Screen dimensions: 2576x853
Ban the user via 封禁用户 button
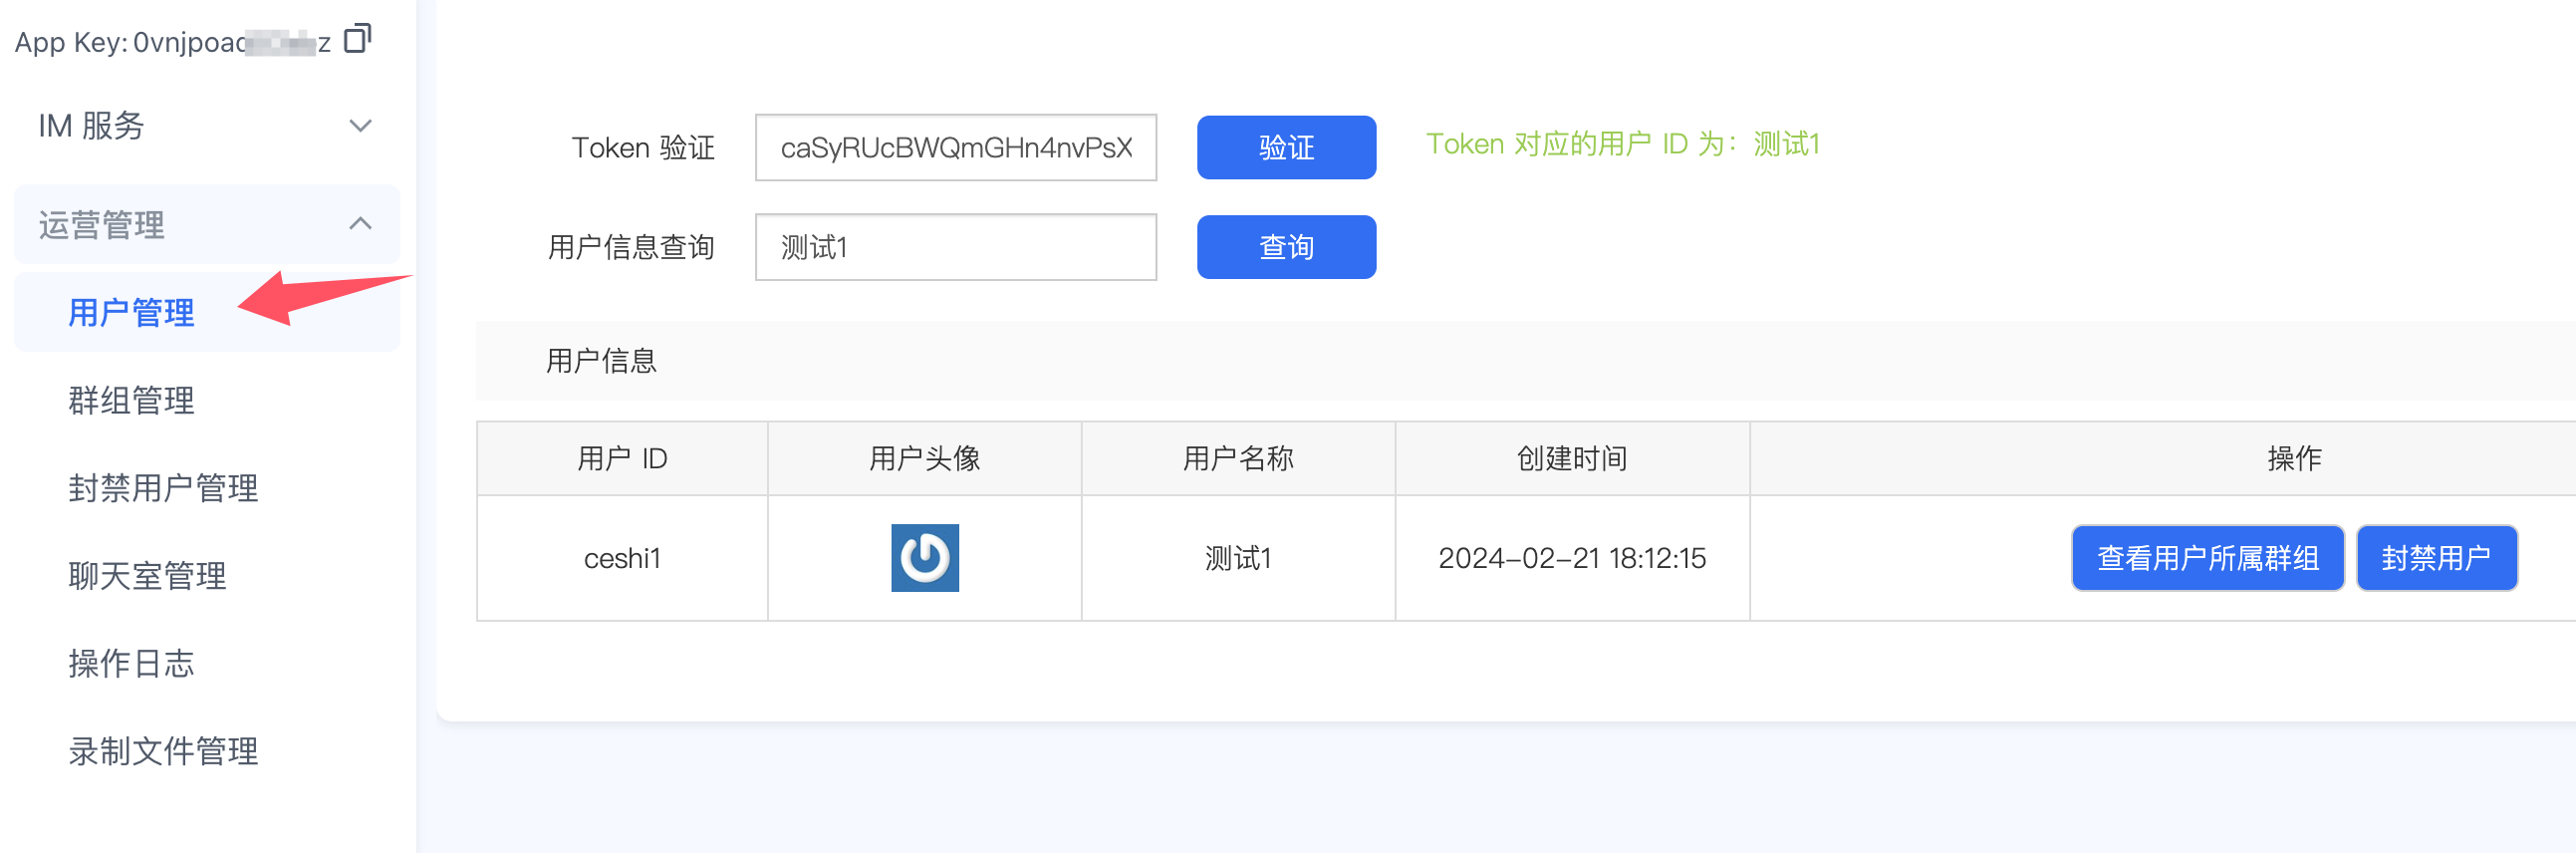(2435, 558)
